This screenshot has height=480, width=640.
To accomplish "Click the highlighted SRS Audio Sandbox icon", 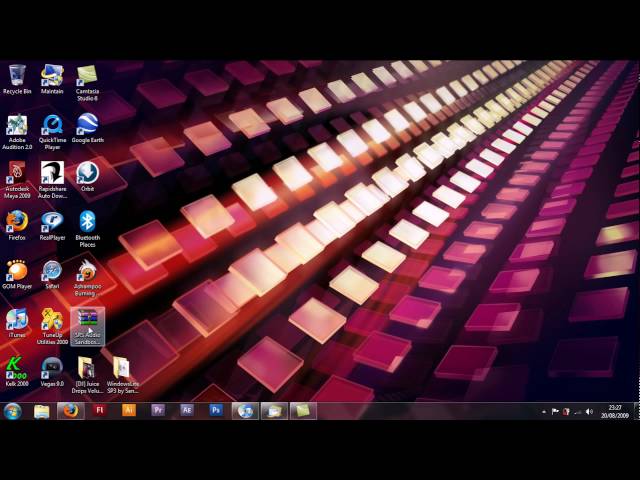I will pos(87,326).
